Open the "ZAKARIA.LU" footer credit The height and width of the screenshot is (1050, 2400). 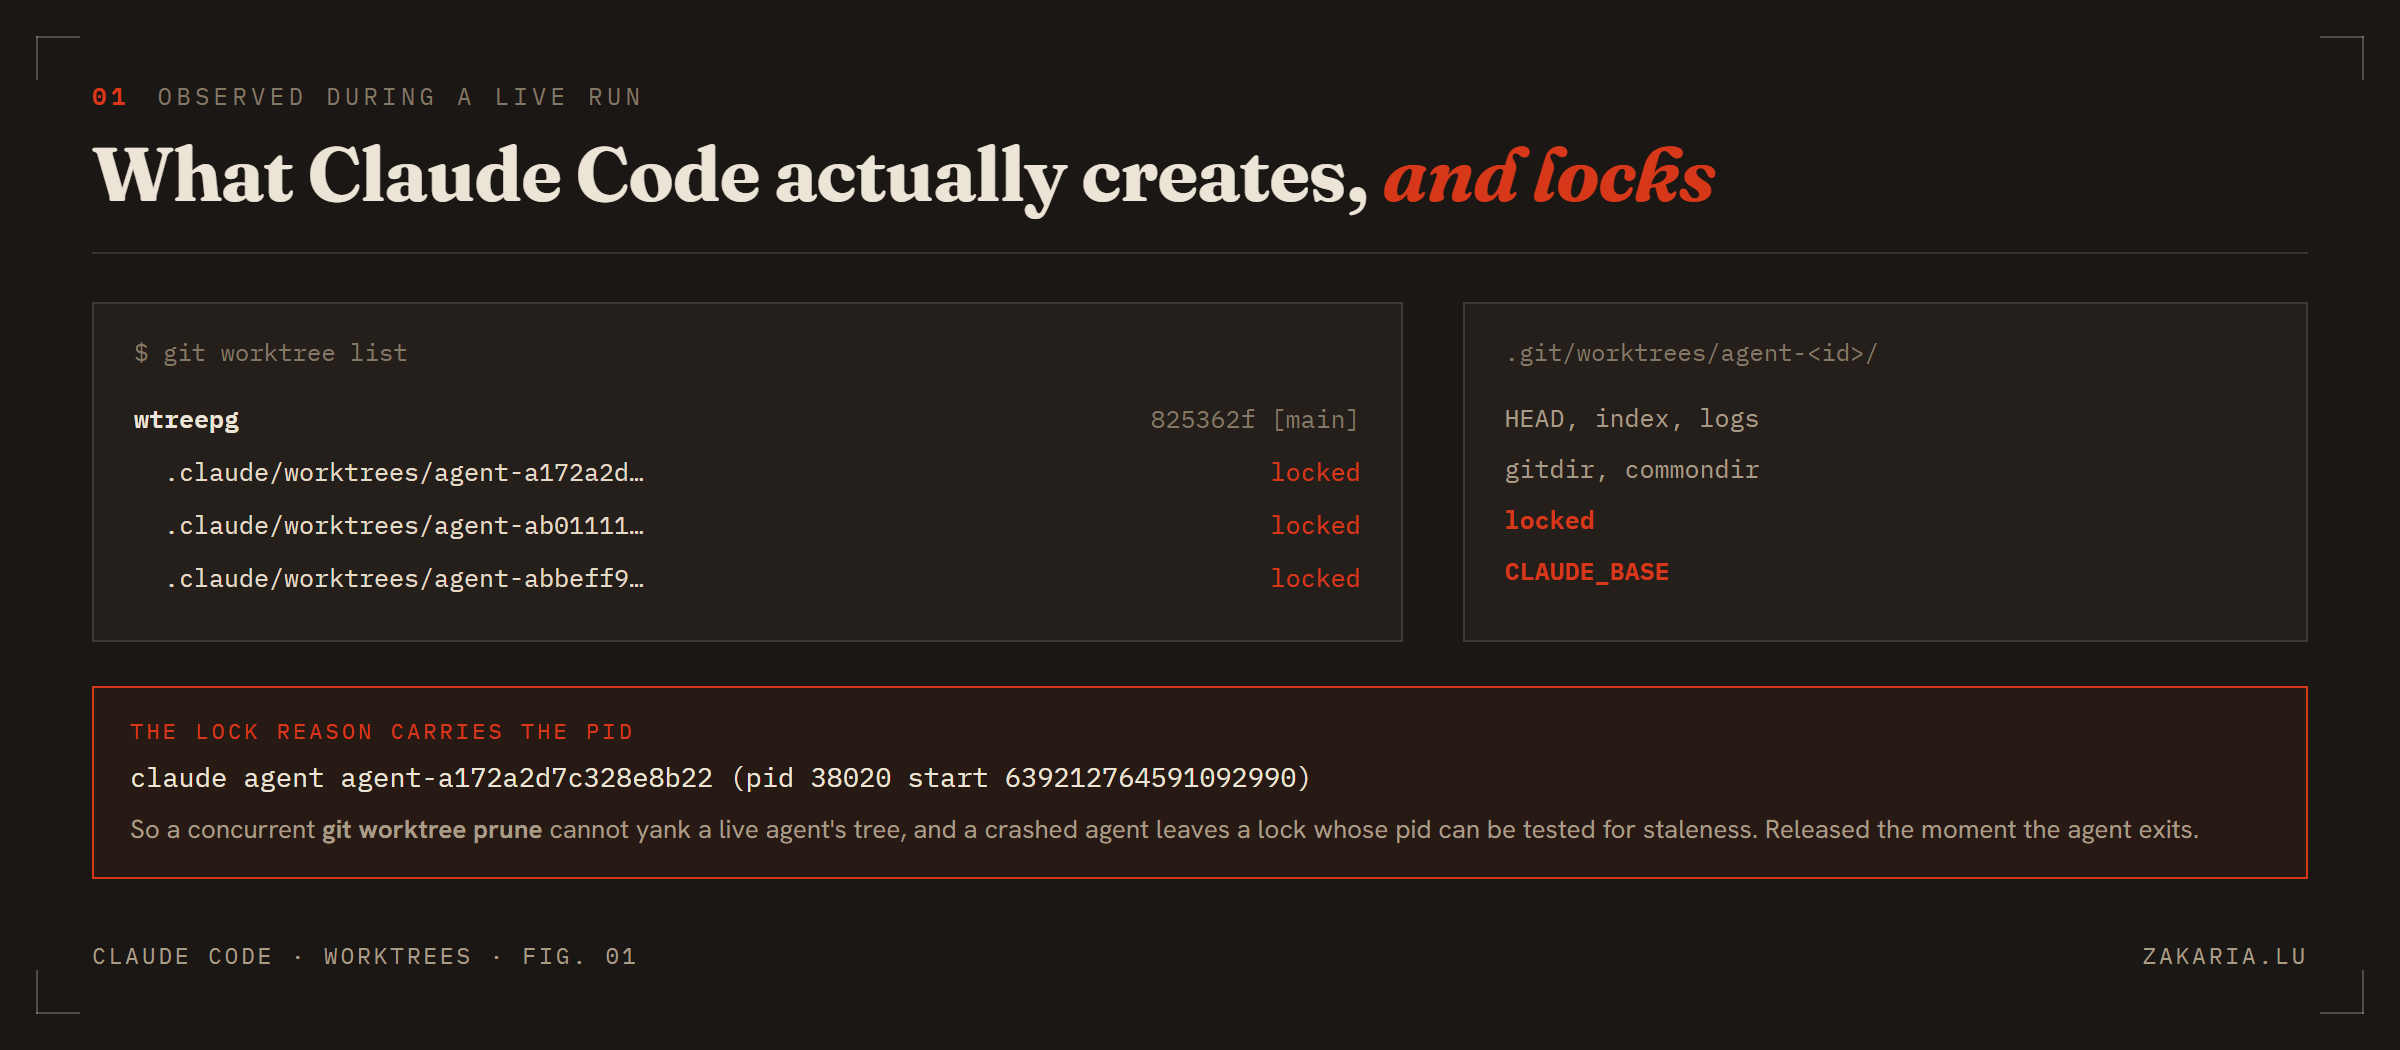click(2224, 957)
